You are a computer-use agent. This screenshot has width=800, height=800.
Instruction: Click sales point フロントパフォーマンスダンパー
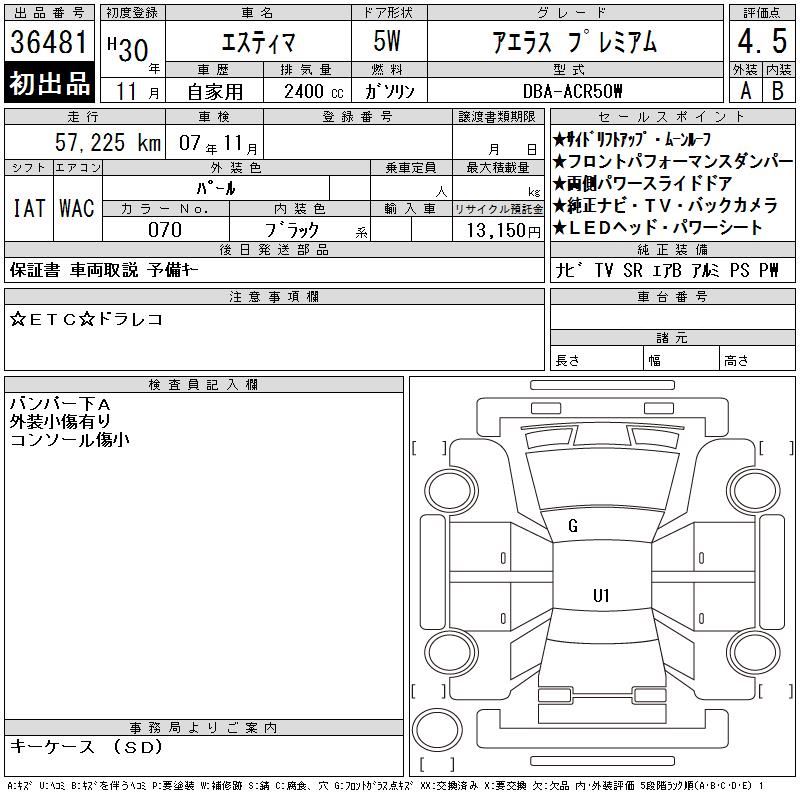pos(672,161)
